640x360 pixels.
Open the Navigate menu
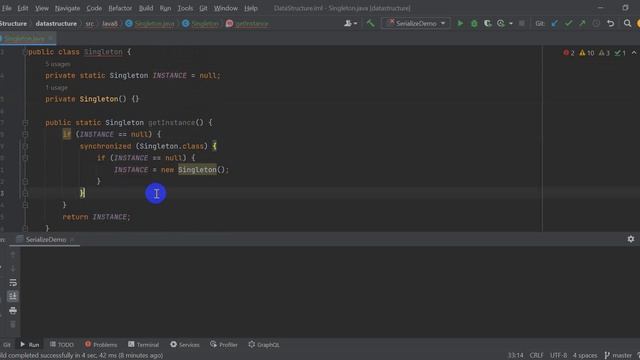tap(67, 8)
